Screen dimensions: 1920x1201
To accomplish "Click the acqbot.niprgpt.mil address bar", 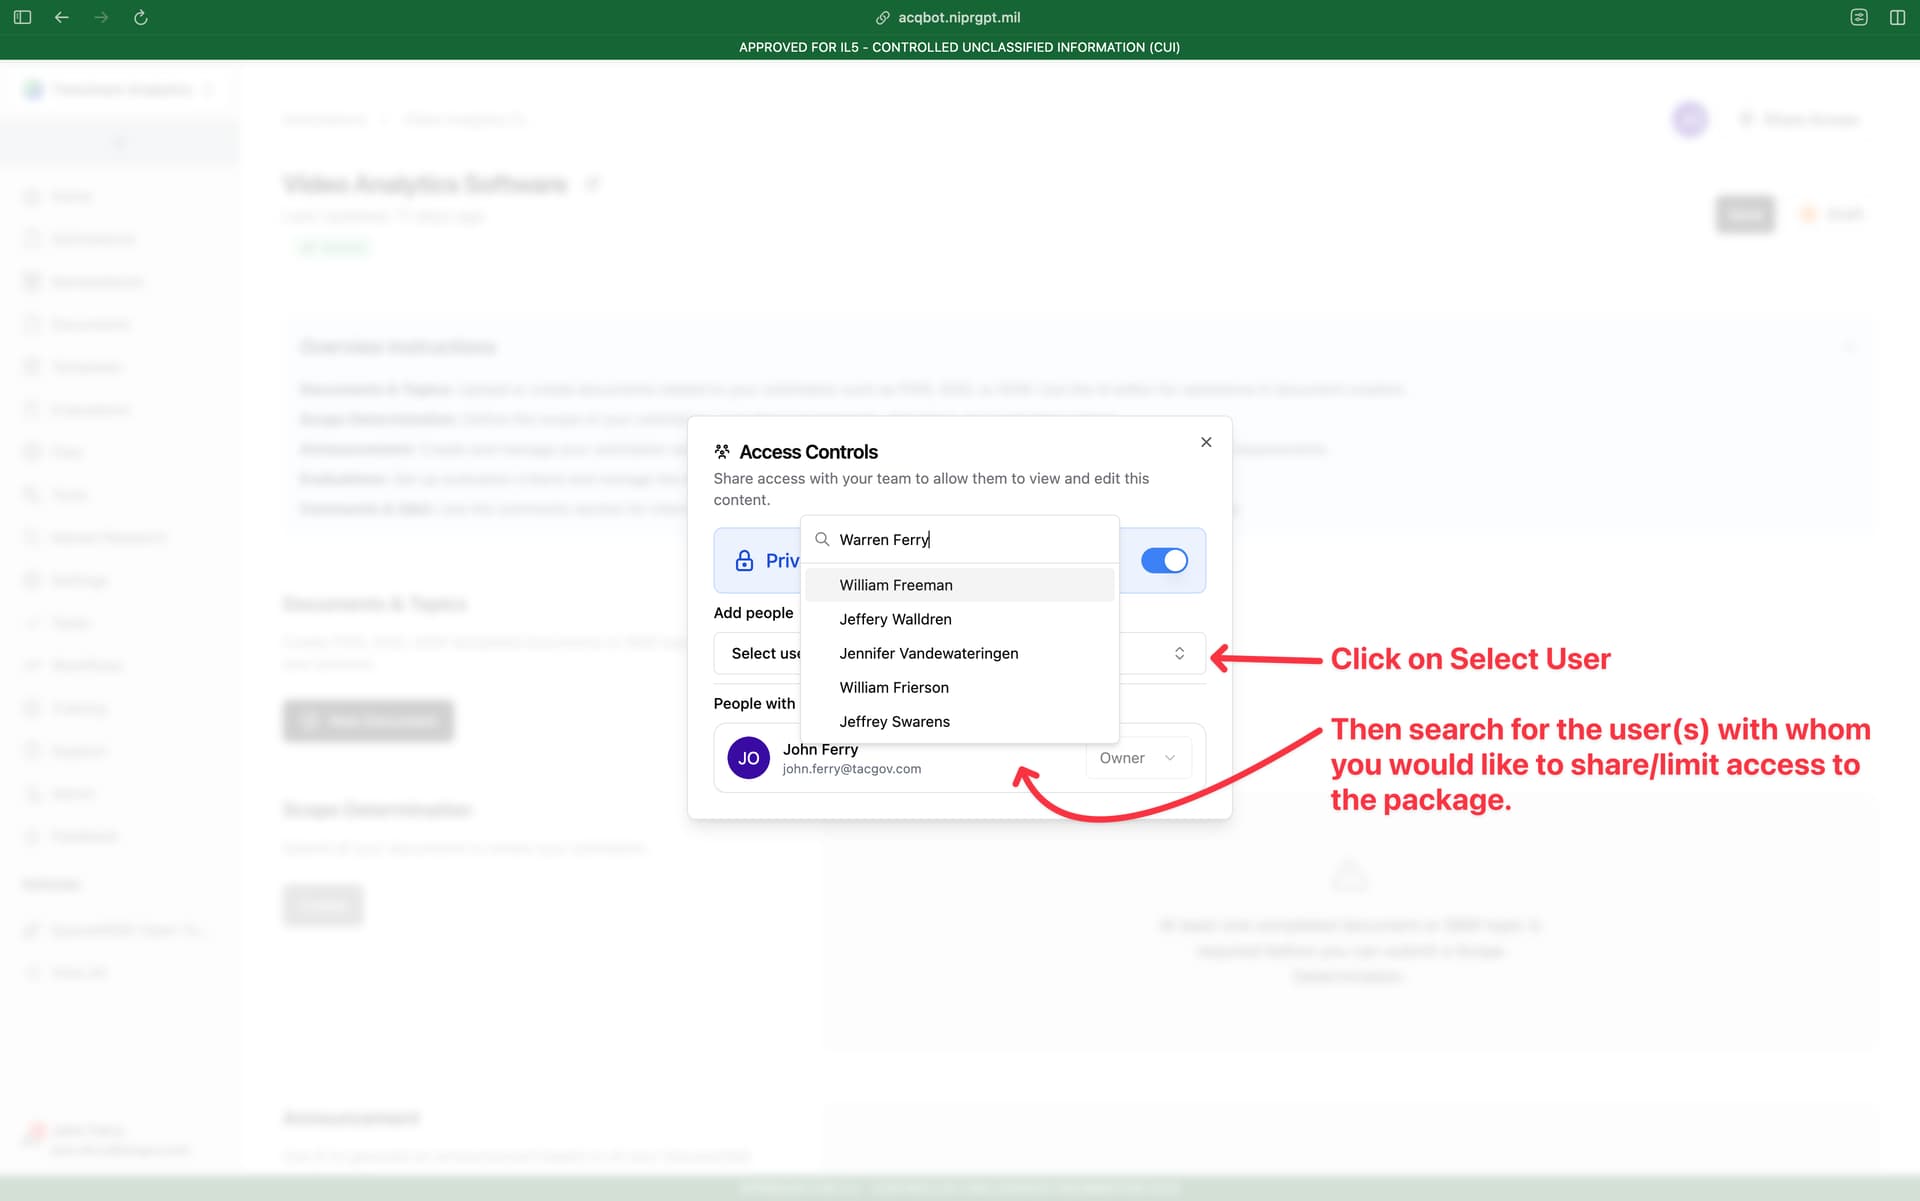I will tap(959, 17).
